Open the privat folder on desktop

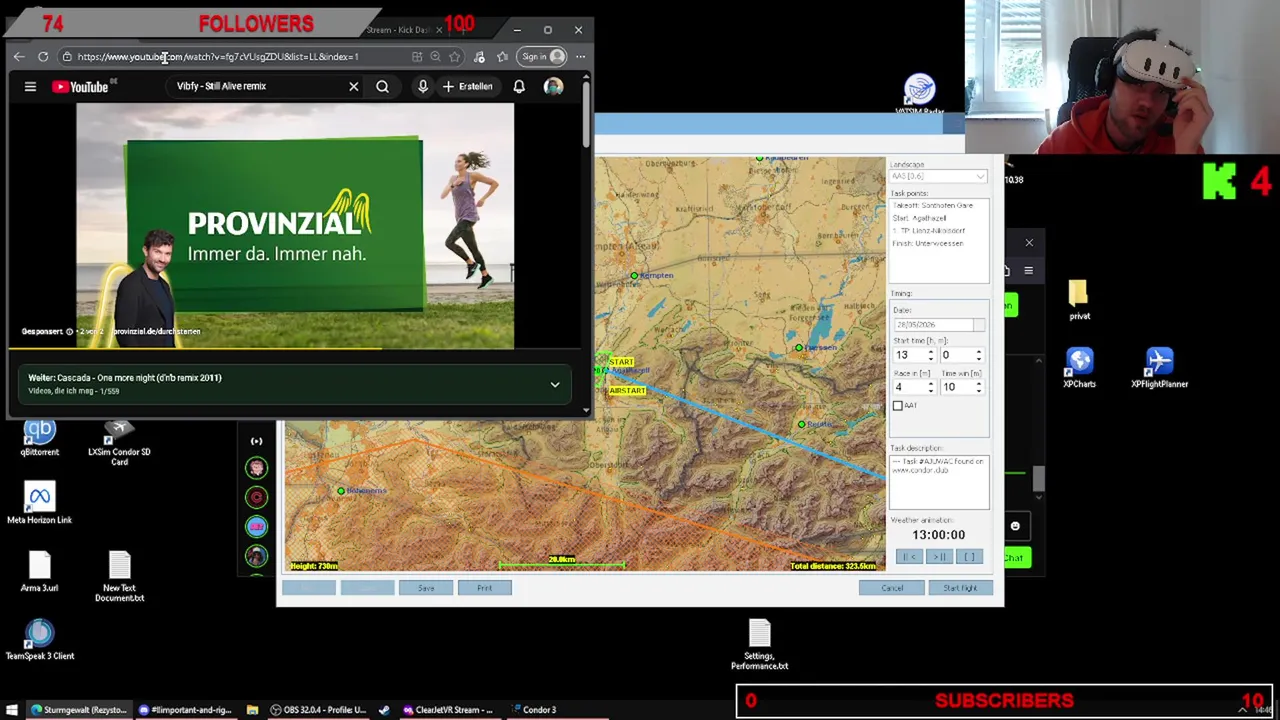pyautogui.click(x=1079, y=300)
